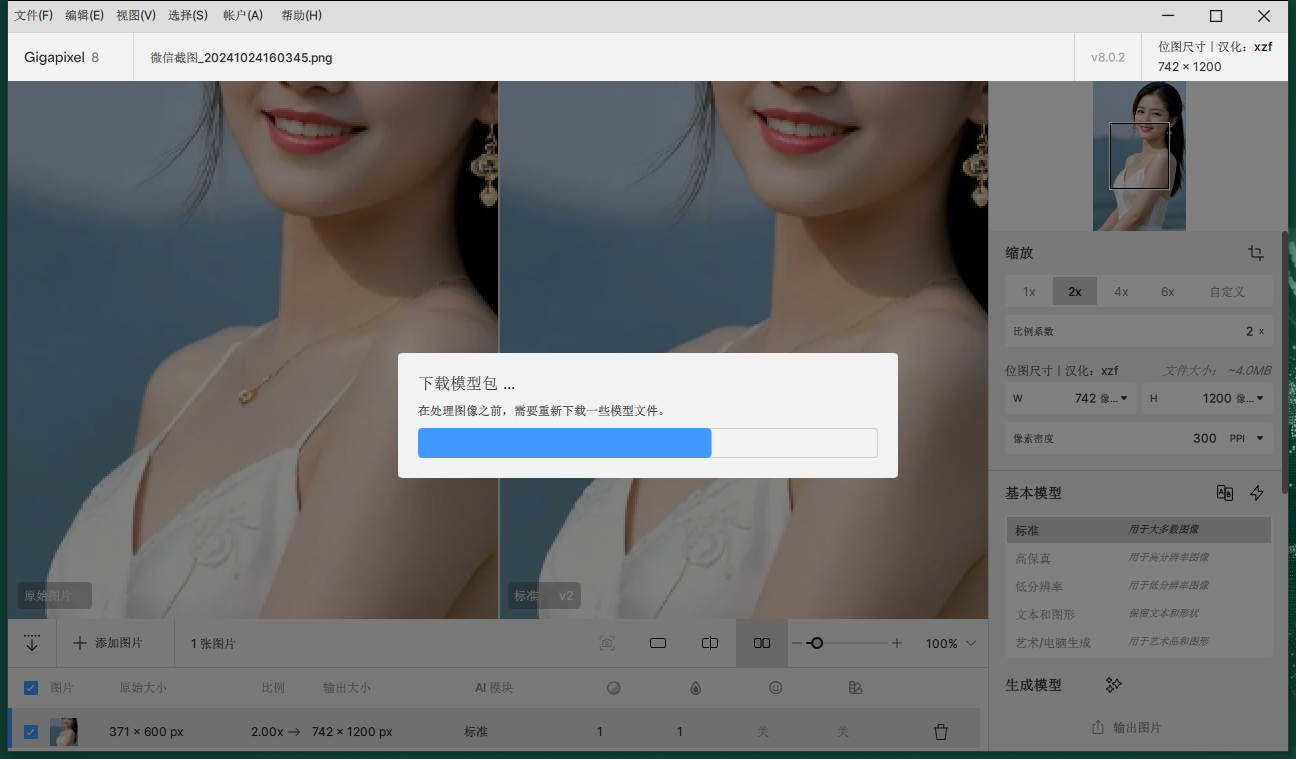Screen dimensions: 1296x759
Task: Select the single-view layout icon
Action: click(658, 643)
